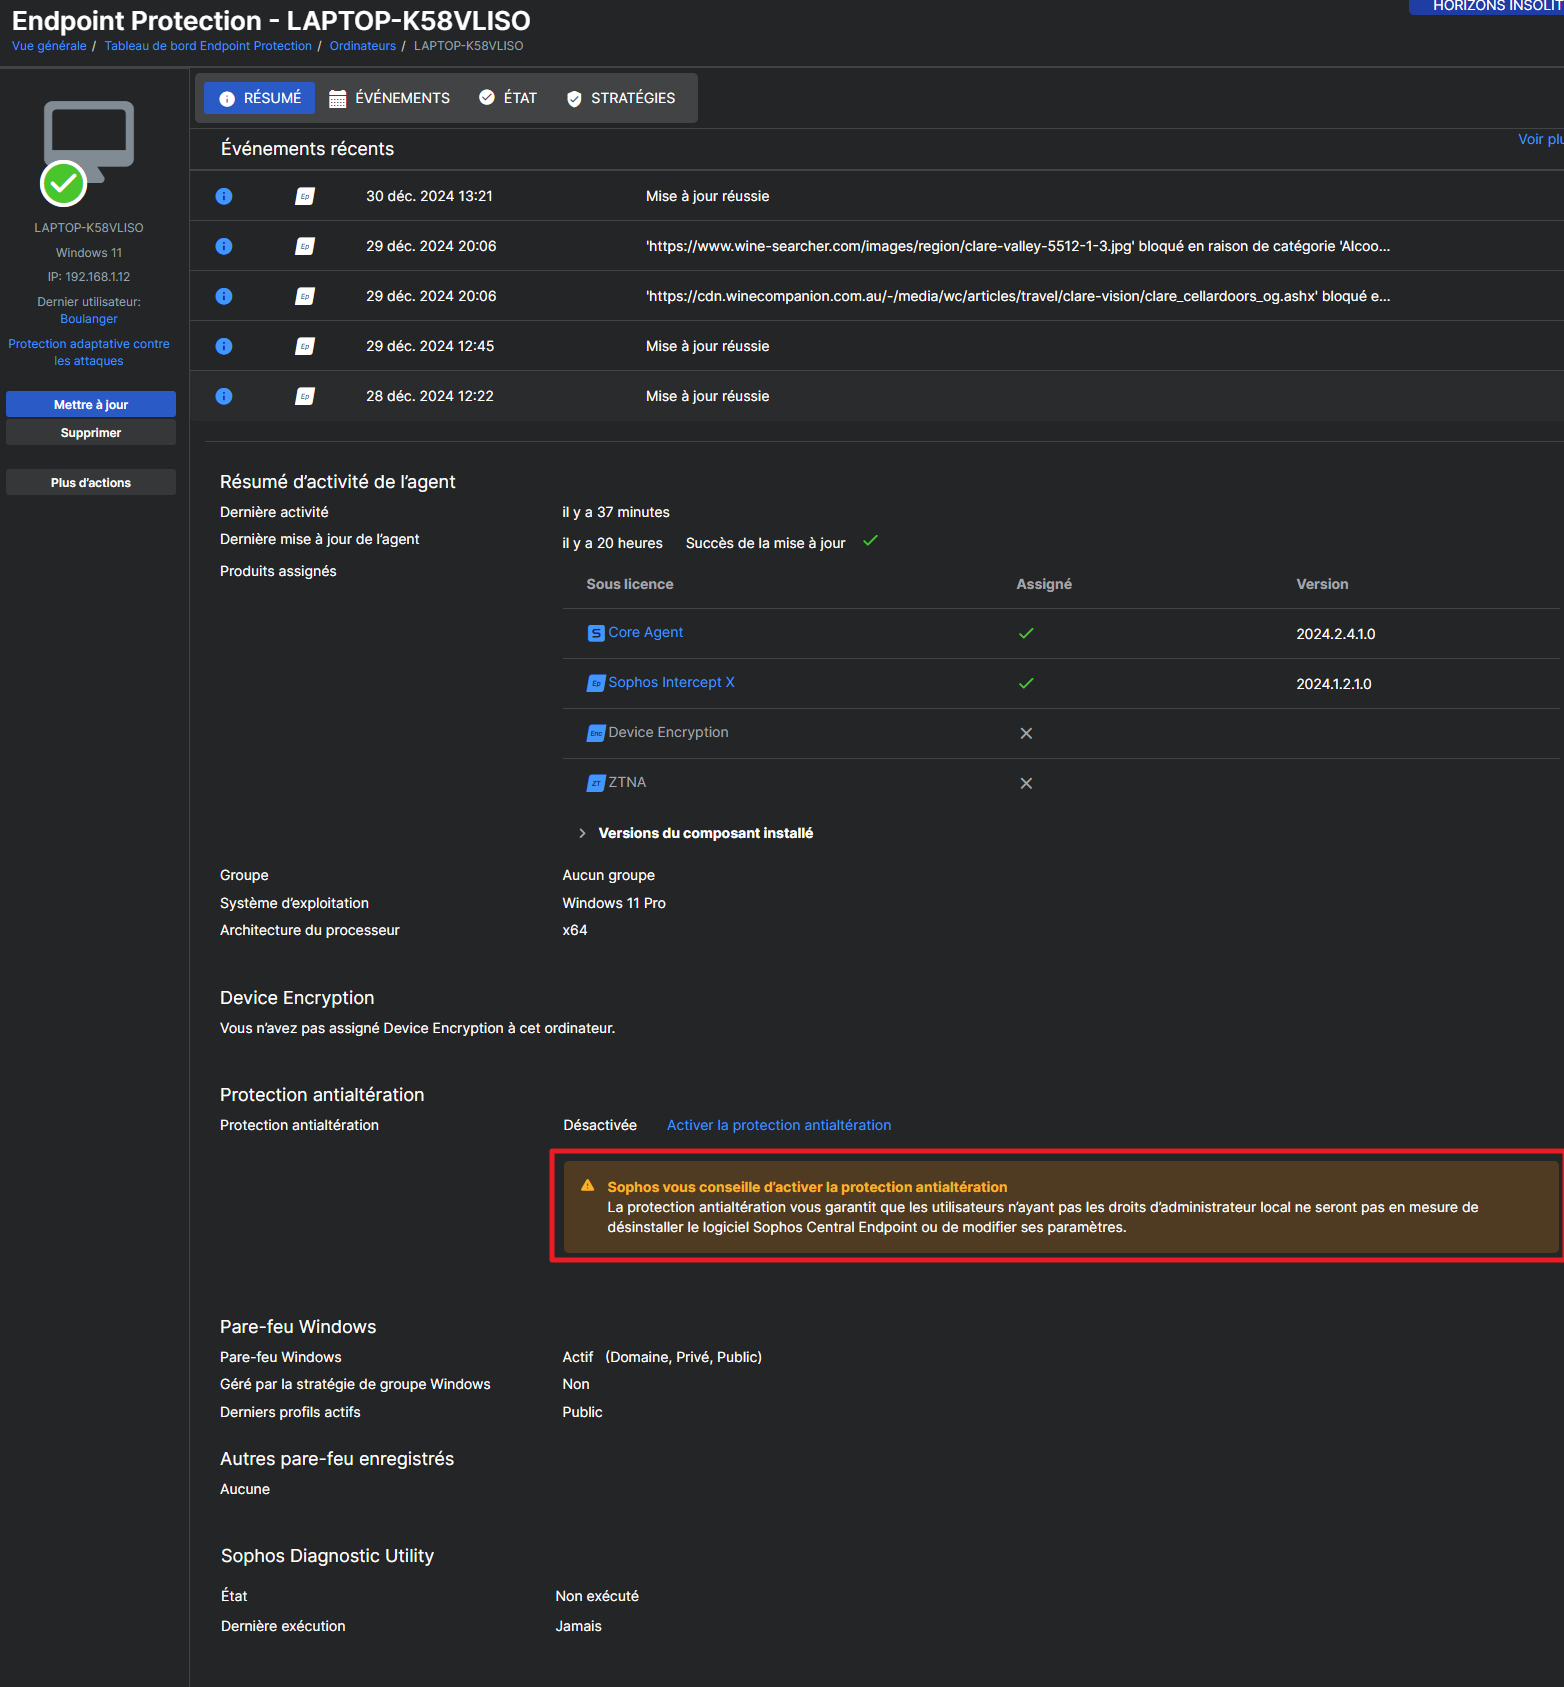Click endpoint product icon for 28 déc. 12:22 event
This screenshot has width=1564, height=1687.
(305, 396)
